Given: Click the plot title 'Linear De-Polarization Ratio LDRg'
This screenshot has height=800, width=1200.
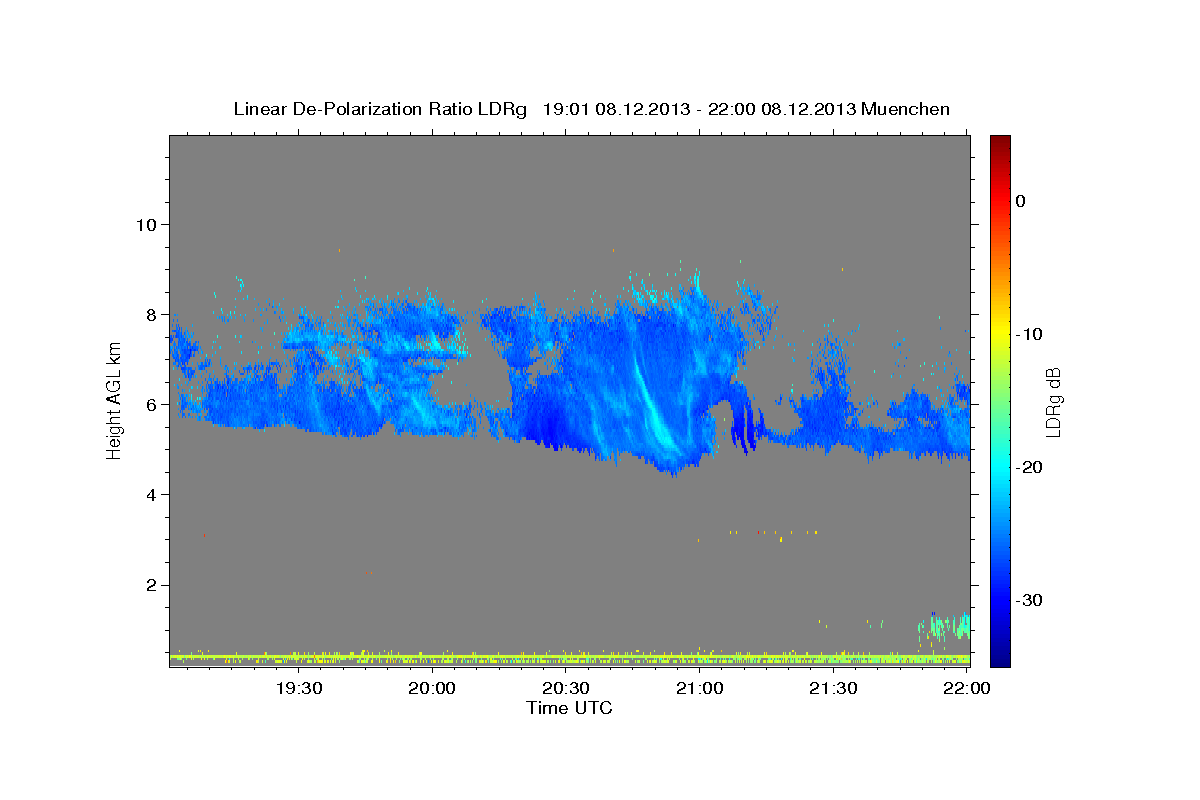Looking at the screenshot, I should click(x=379, y=109).
